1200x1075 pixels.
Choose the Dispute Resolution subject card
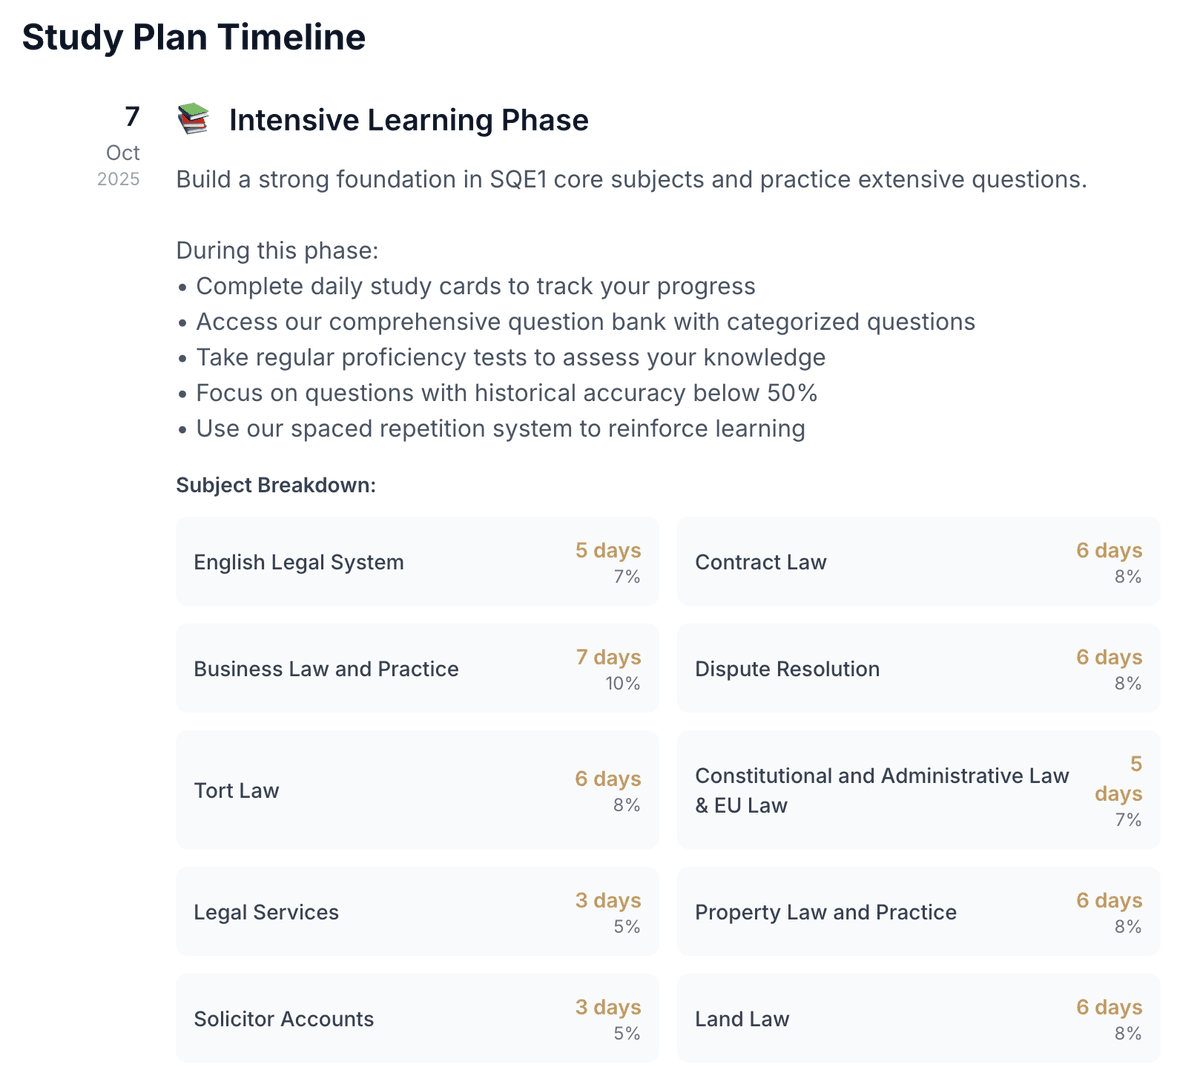(918, 669)
